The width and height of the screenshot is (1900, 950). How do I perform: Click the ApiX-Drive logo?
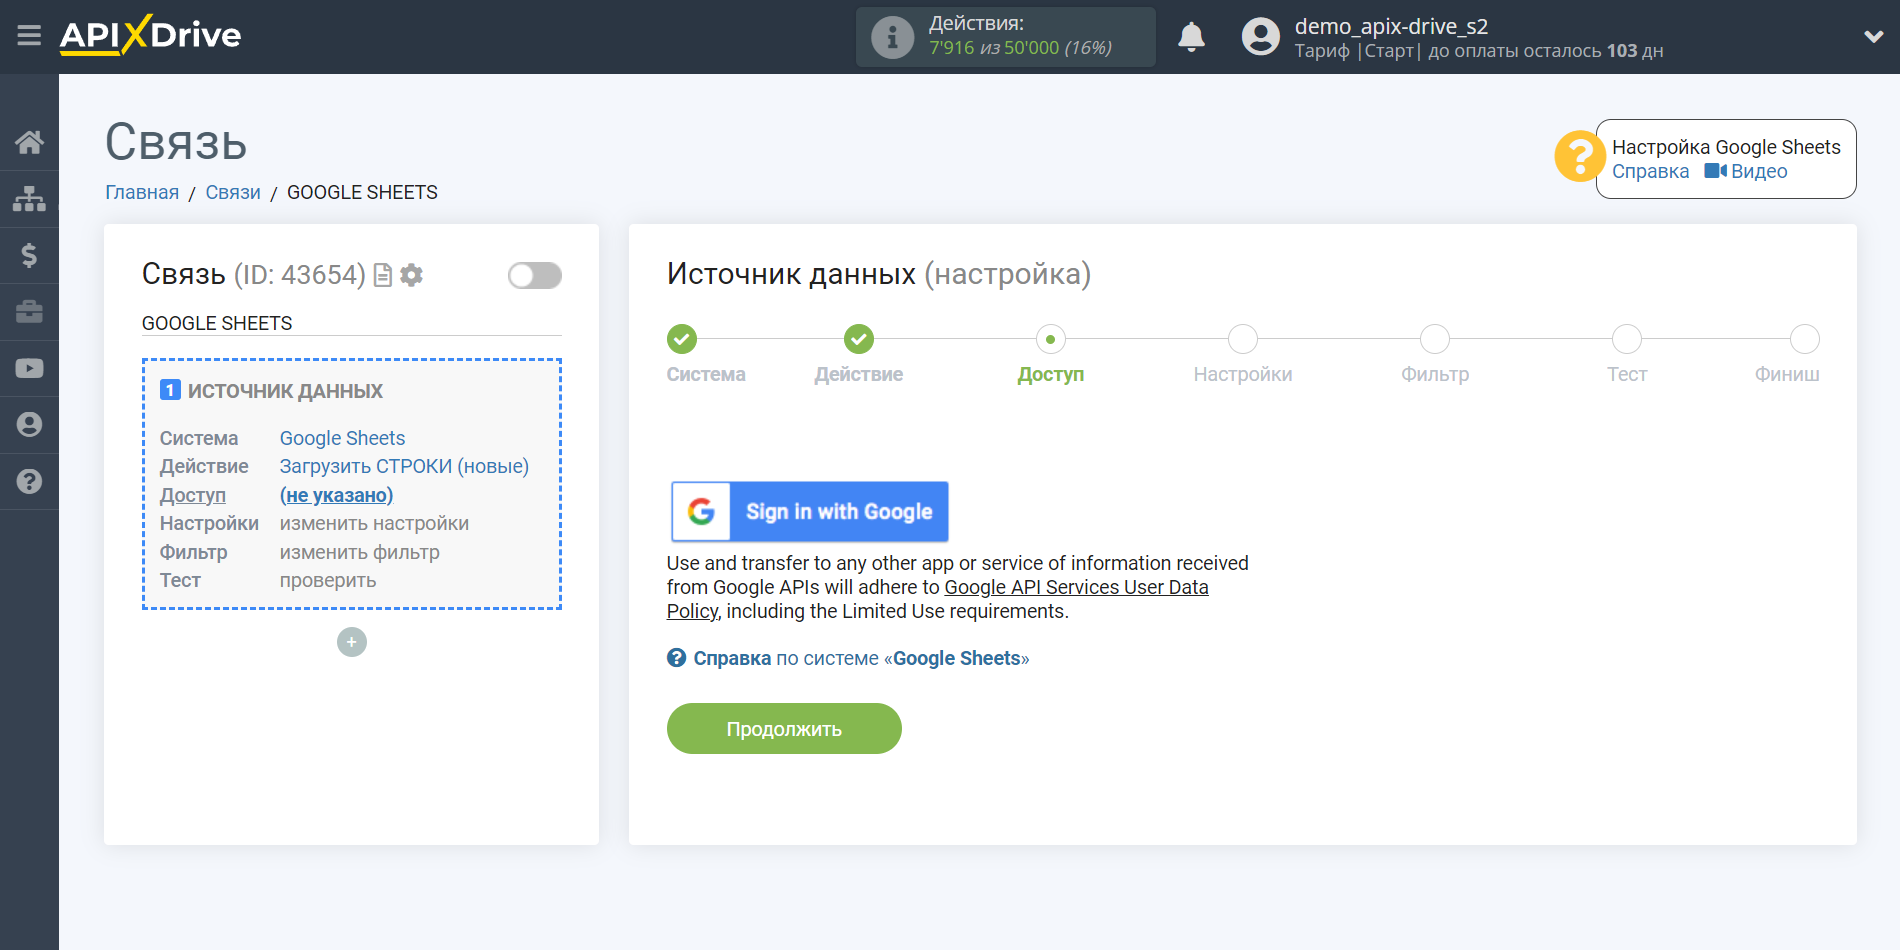[x=150, y=35]
